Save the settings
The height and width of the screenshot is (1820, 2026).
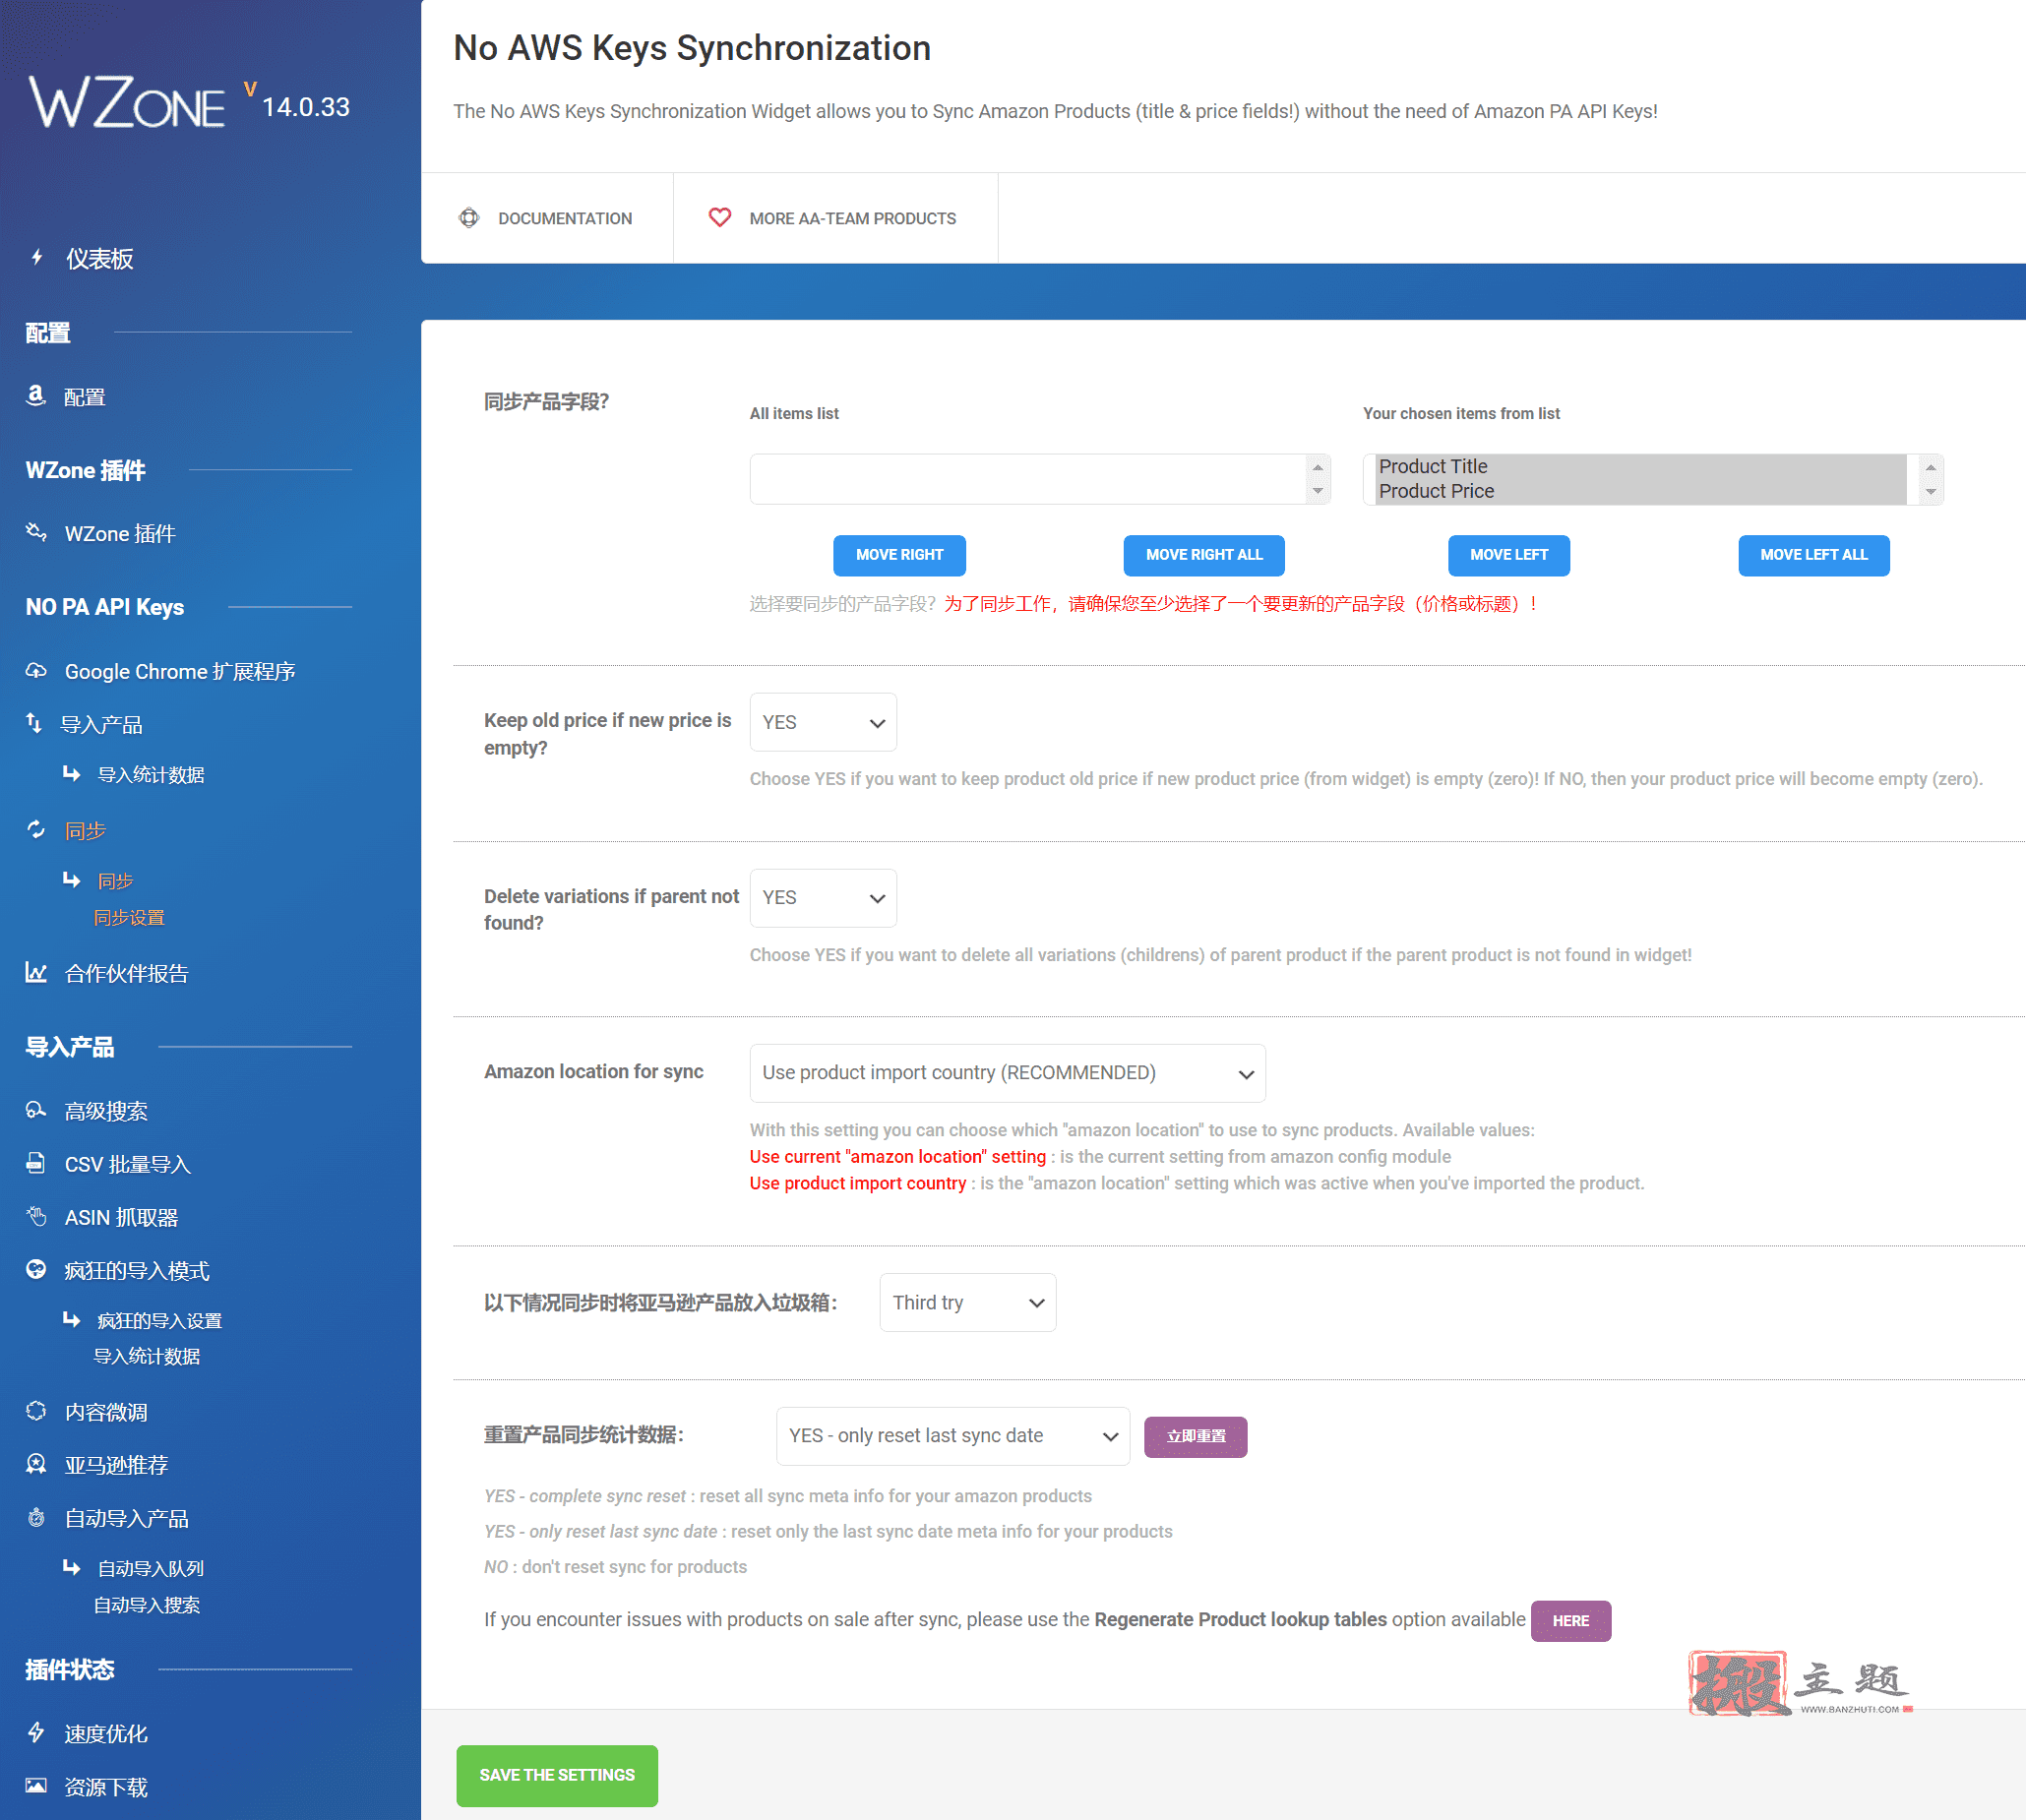coord(557,1775)
